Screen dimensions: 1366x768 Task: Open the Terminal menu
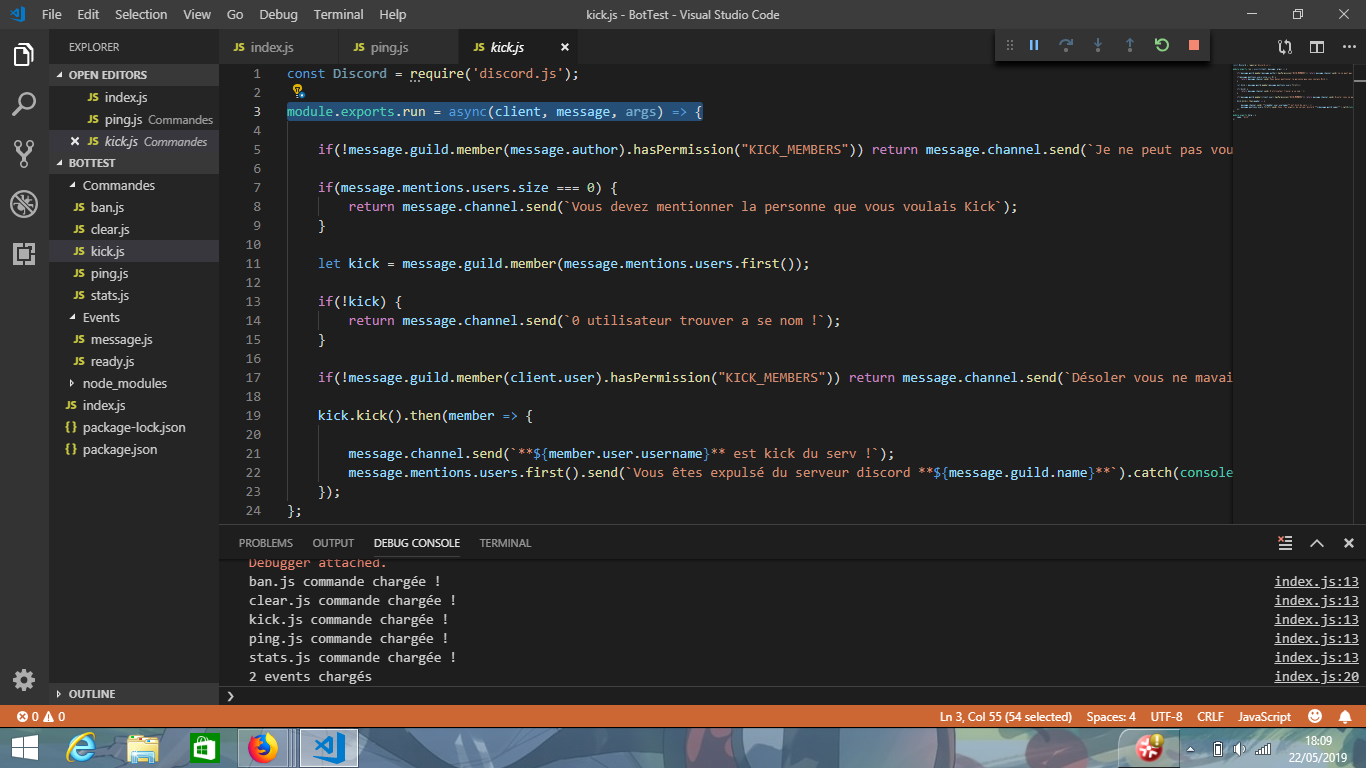coord(338,14)
